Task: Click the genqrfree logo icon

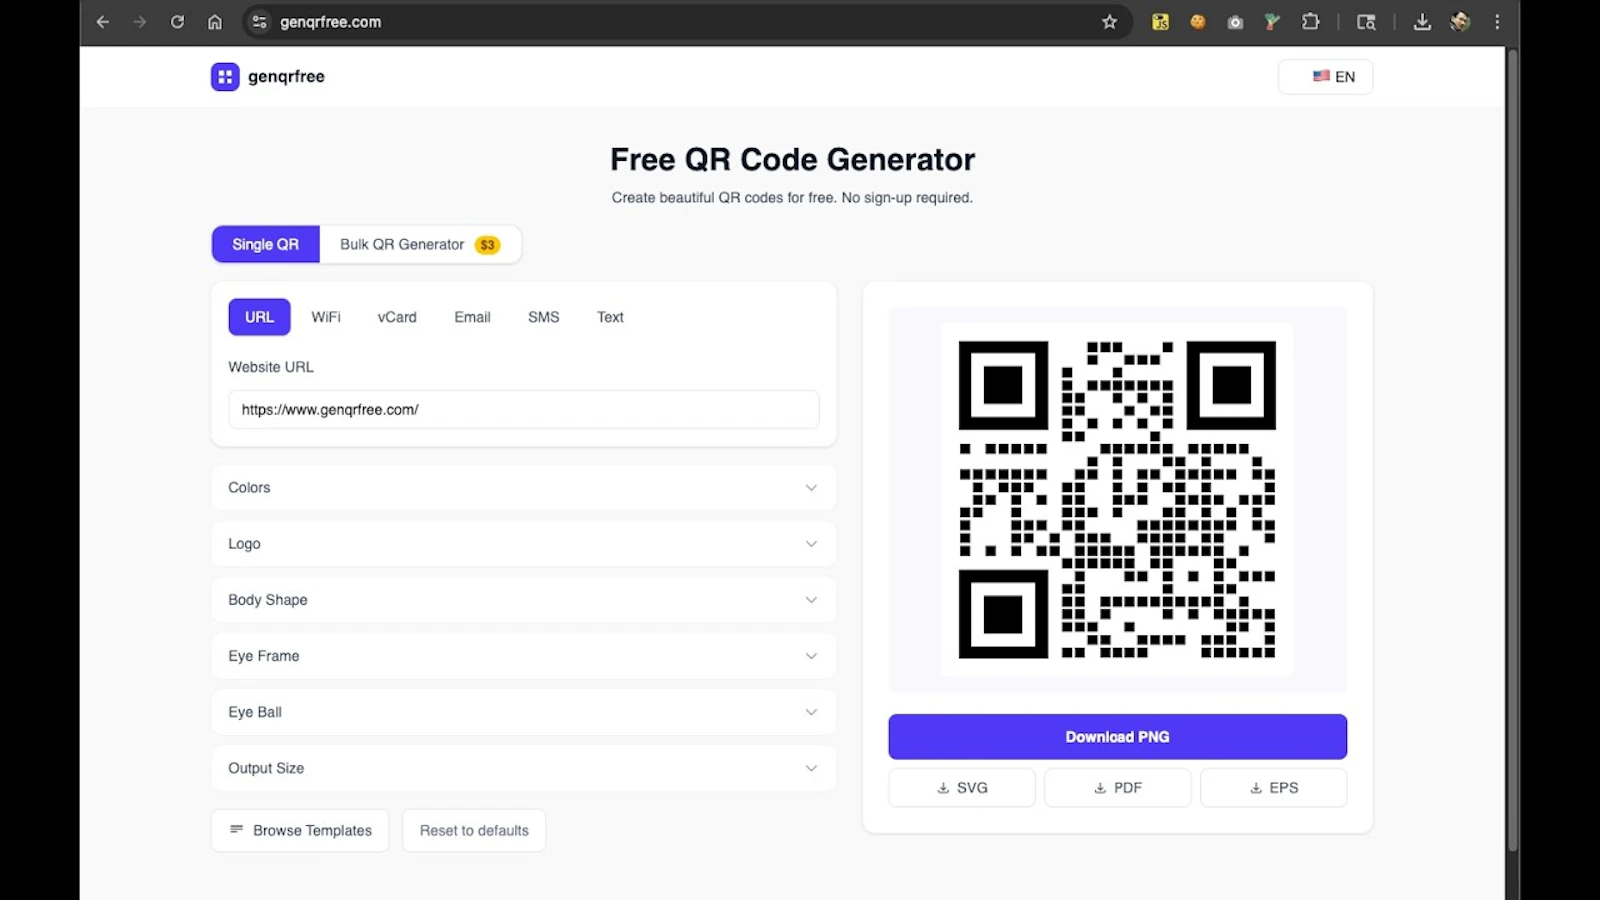Action: pyautogui.click(x=225, y=77)
